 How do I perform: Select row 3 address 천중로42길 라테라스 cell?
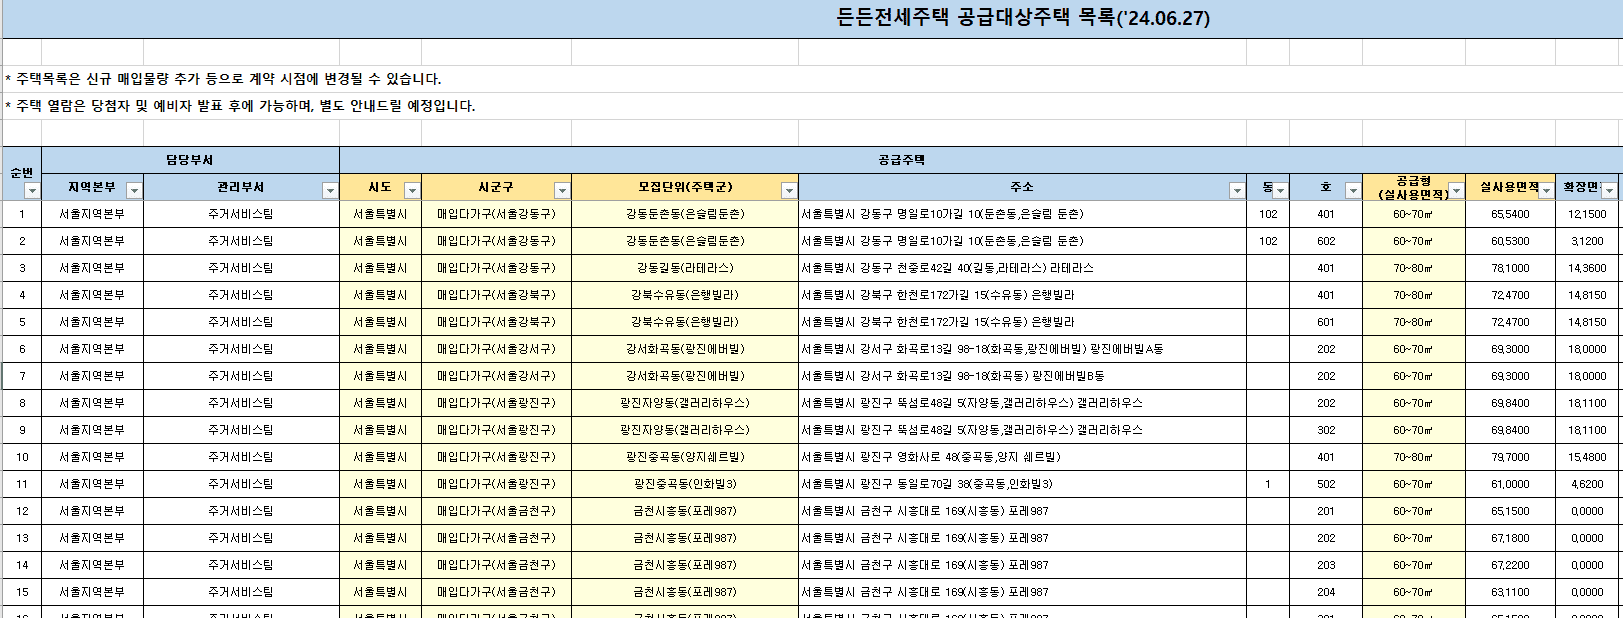tap(1023, 268)
